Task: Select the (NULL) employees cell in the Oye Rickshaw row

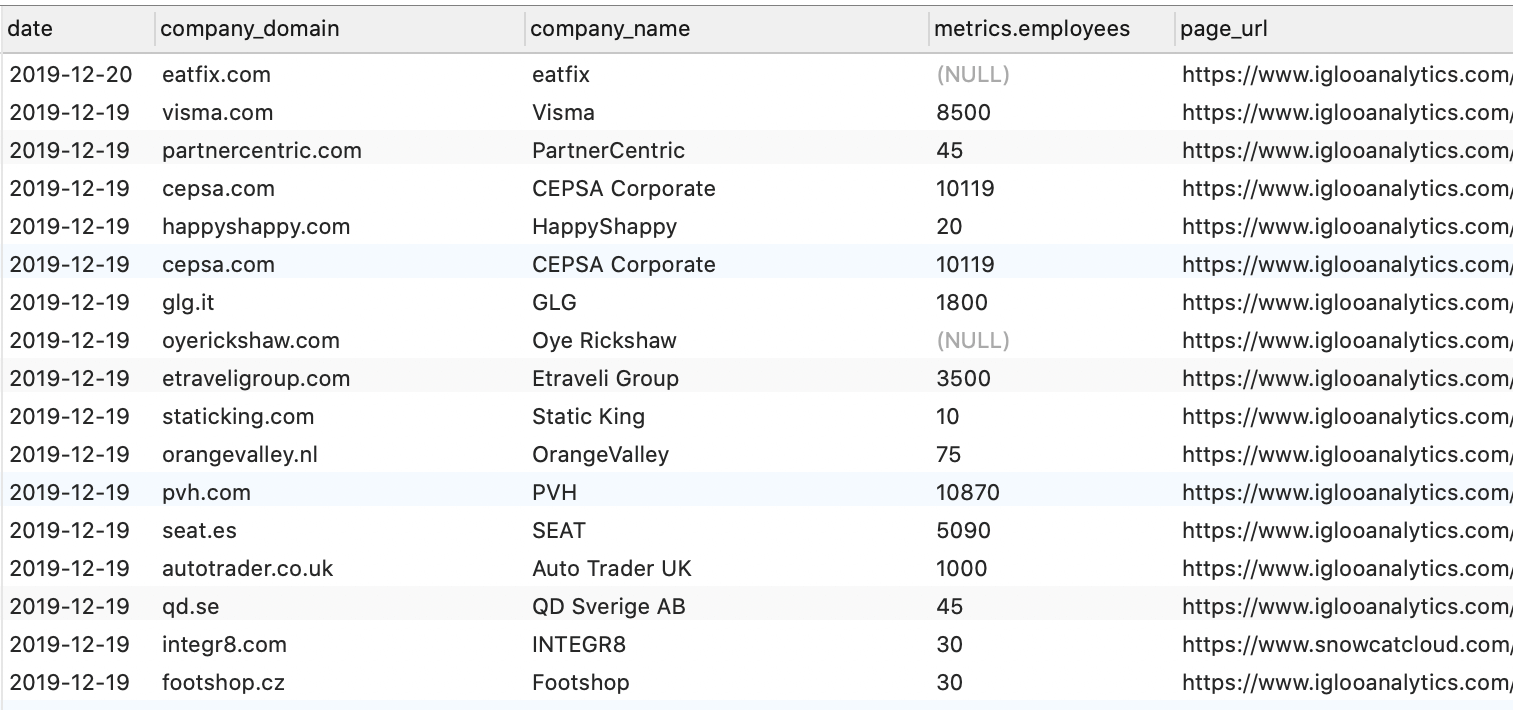Action: (x=973, y=341)
